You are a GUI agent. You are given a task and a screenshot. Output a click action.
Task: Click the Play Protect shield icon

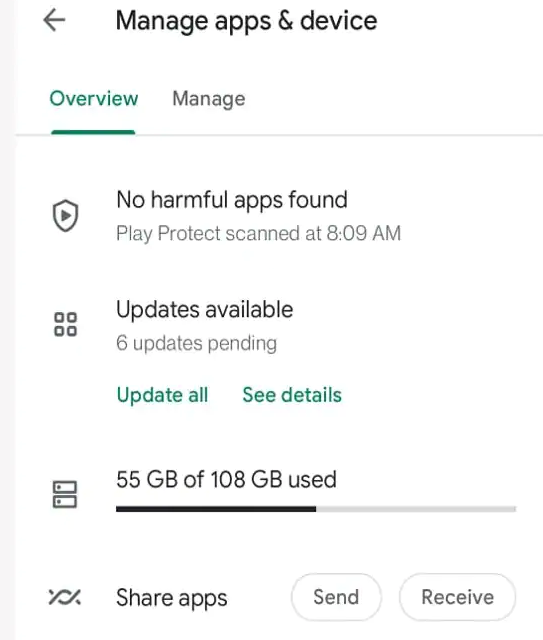(x=65, y=216)
